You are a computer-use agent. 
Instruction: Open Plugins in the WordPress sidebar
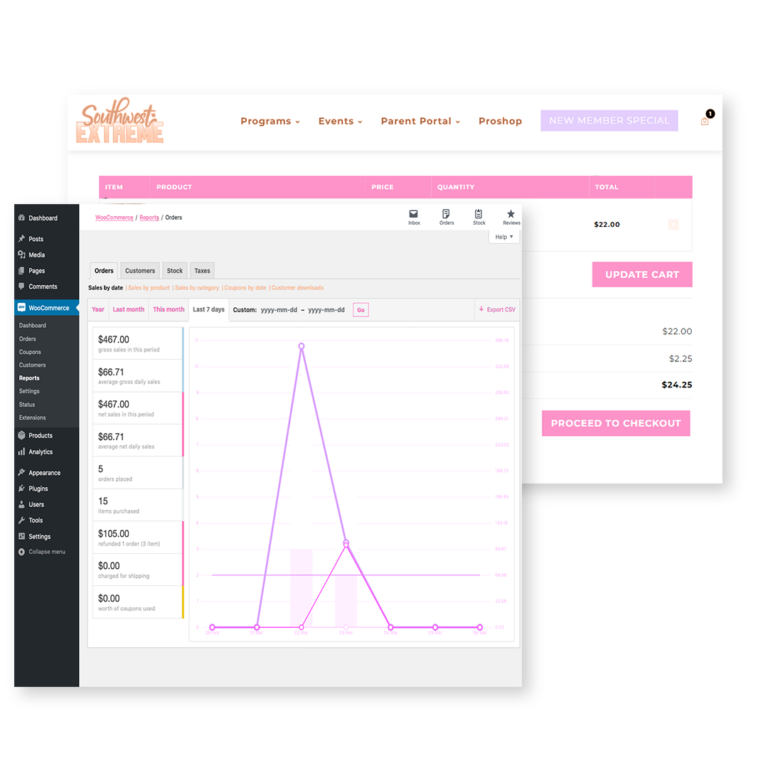tap(38, 489)
